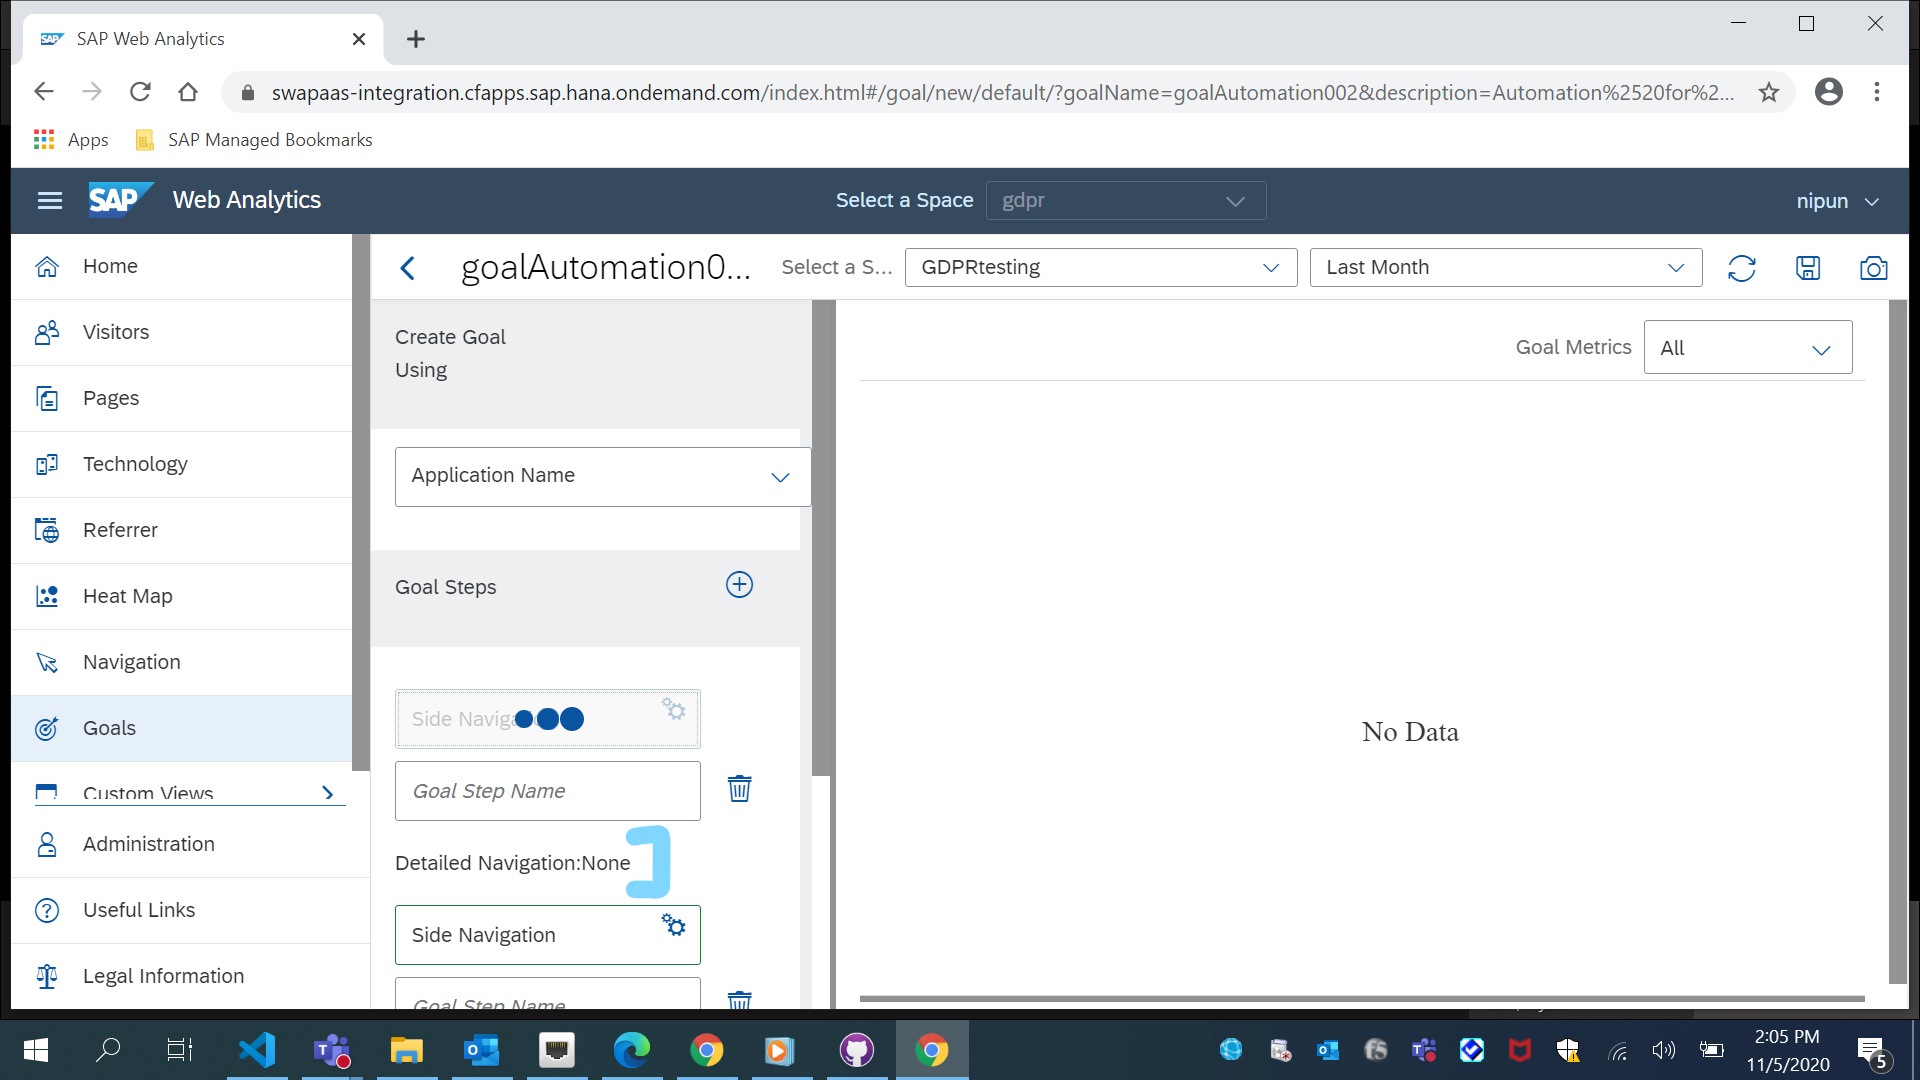The height and width of the screenshot is (1080, 1920).
Task: Open the Visitors analytics page
Action: pos(116,332)
